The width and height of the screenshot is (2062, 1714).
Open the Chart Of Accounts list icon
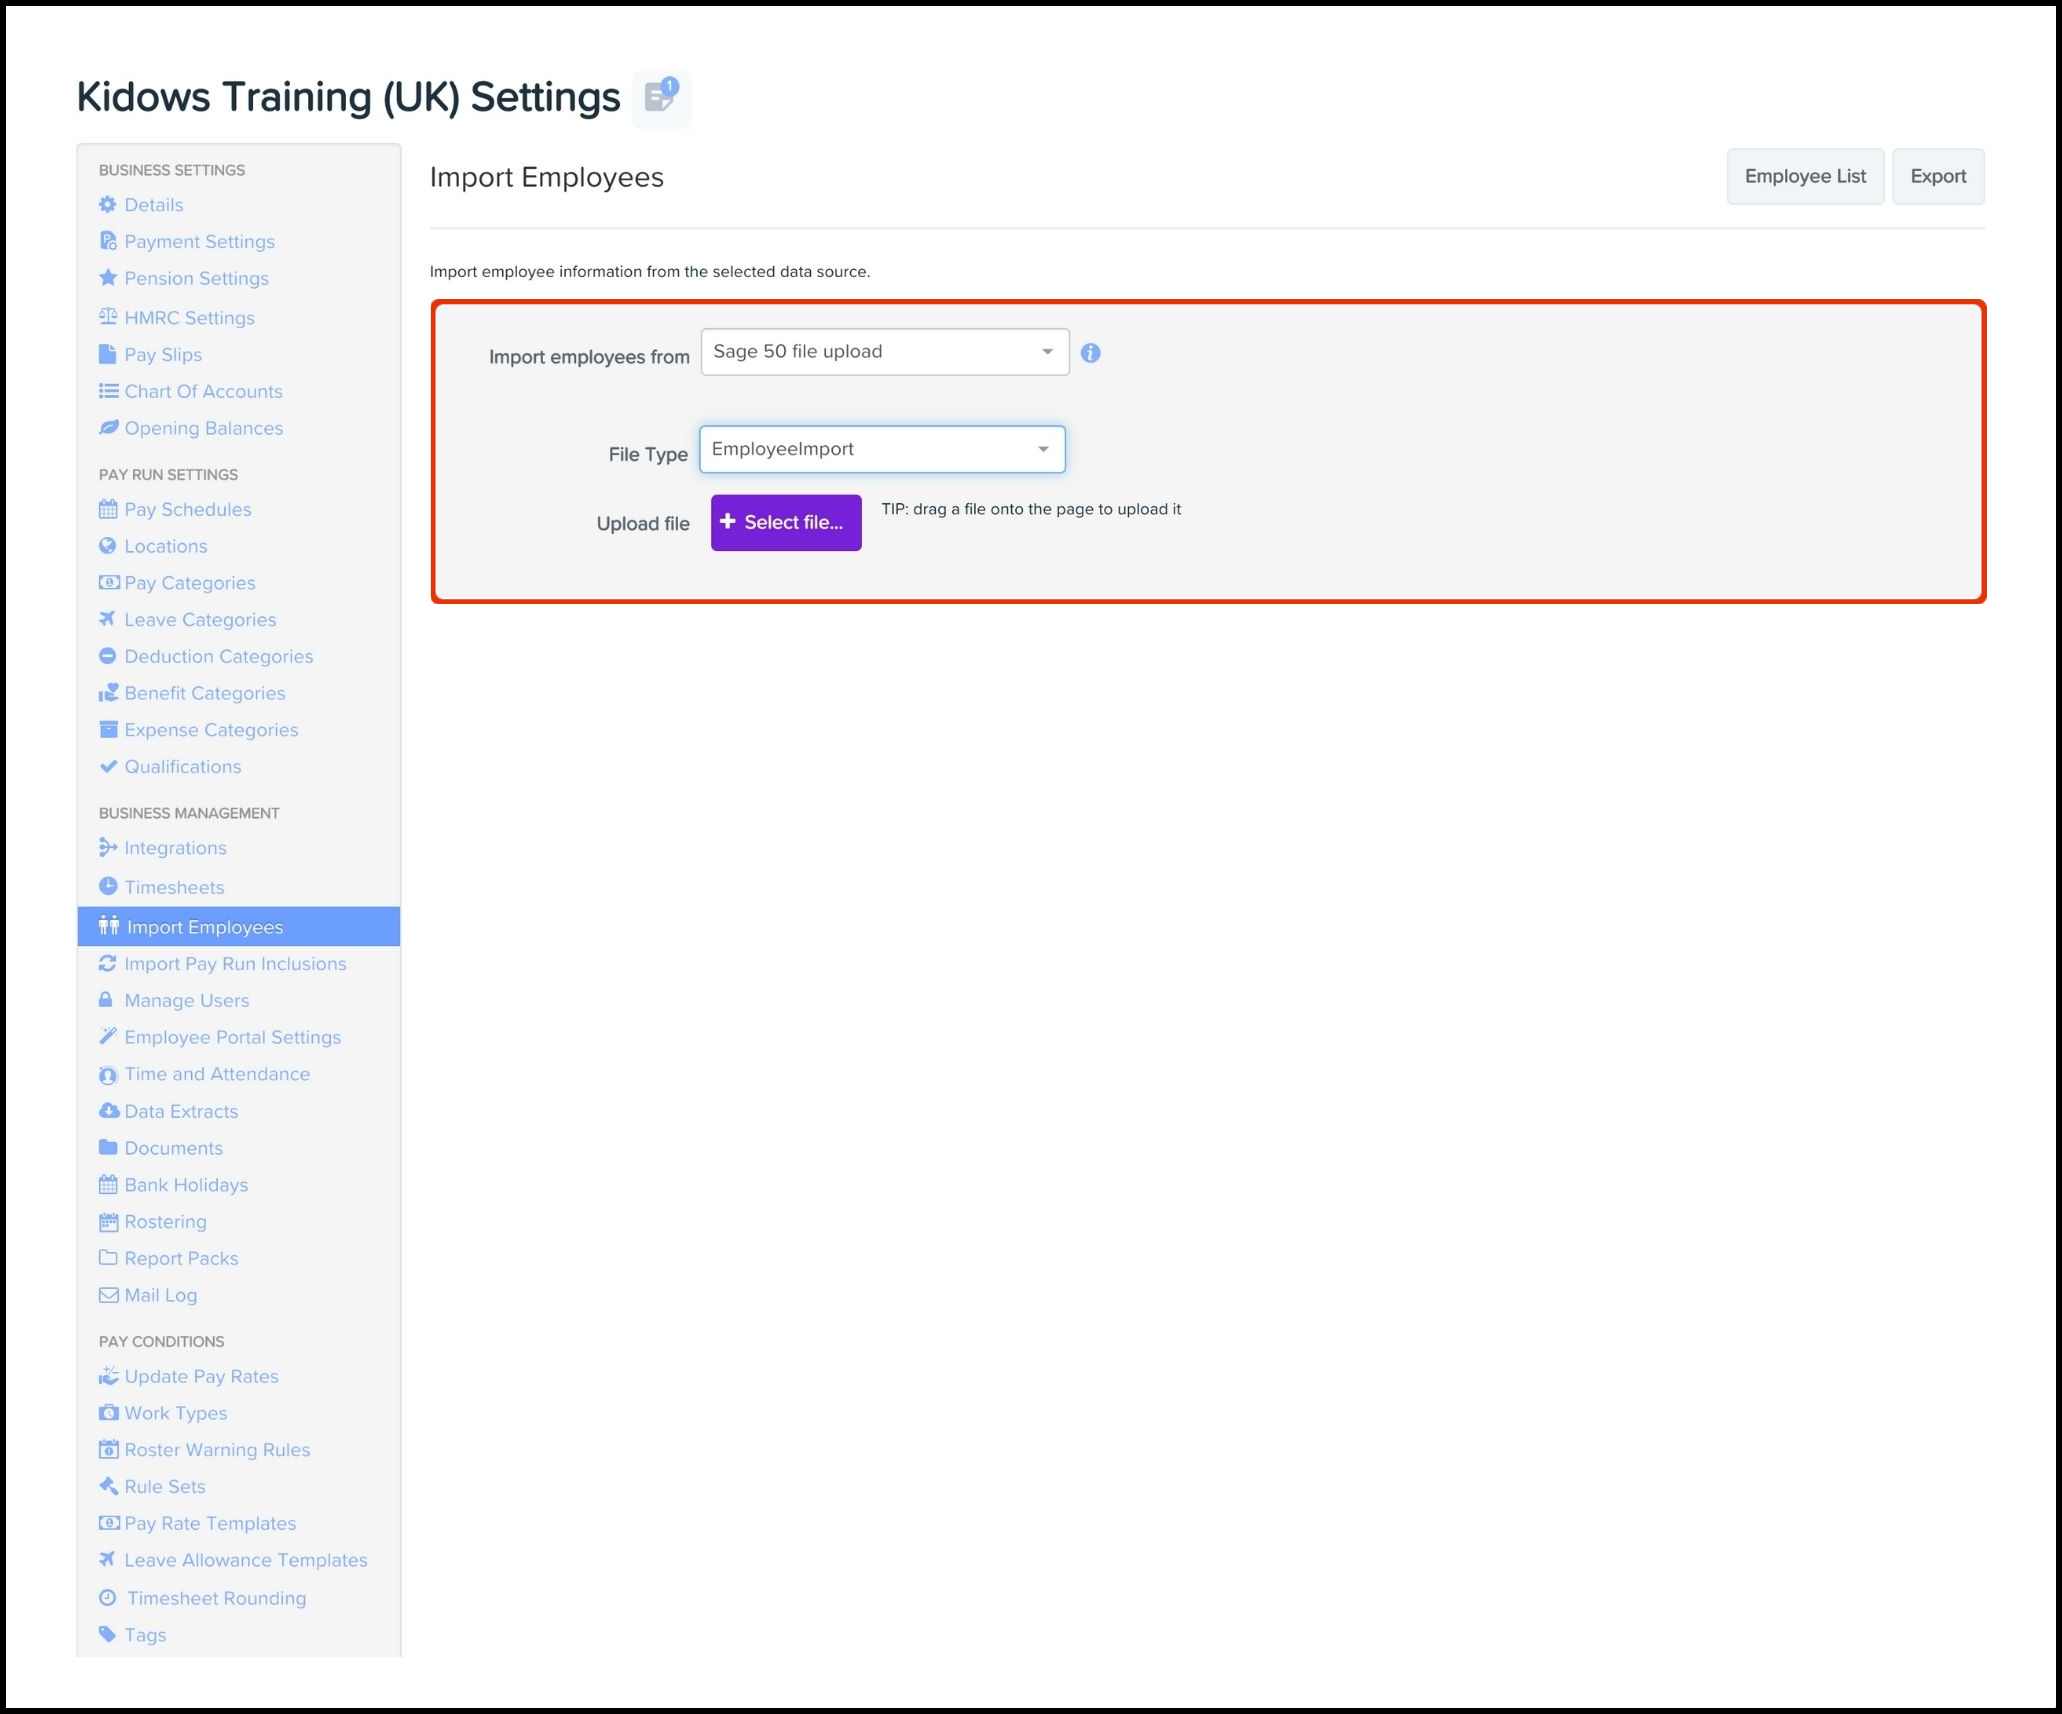tap(110, 391)
